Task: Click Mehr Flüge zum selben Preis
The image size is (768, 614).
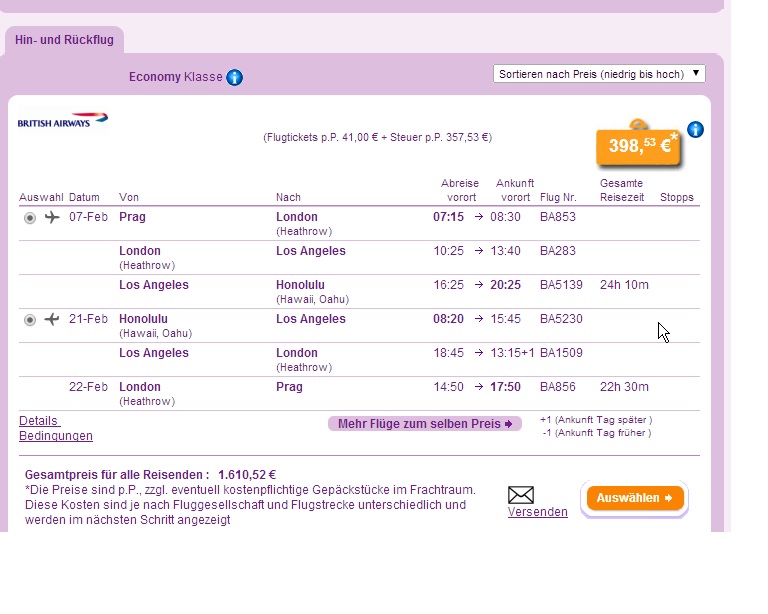Action: pos(425,424)
